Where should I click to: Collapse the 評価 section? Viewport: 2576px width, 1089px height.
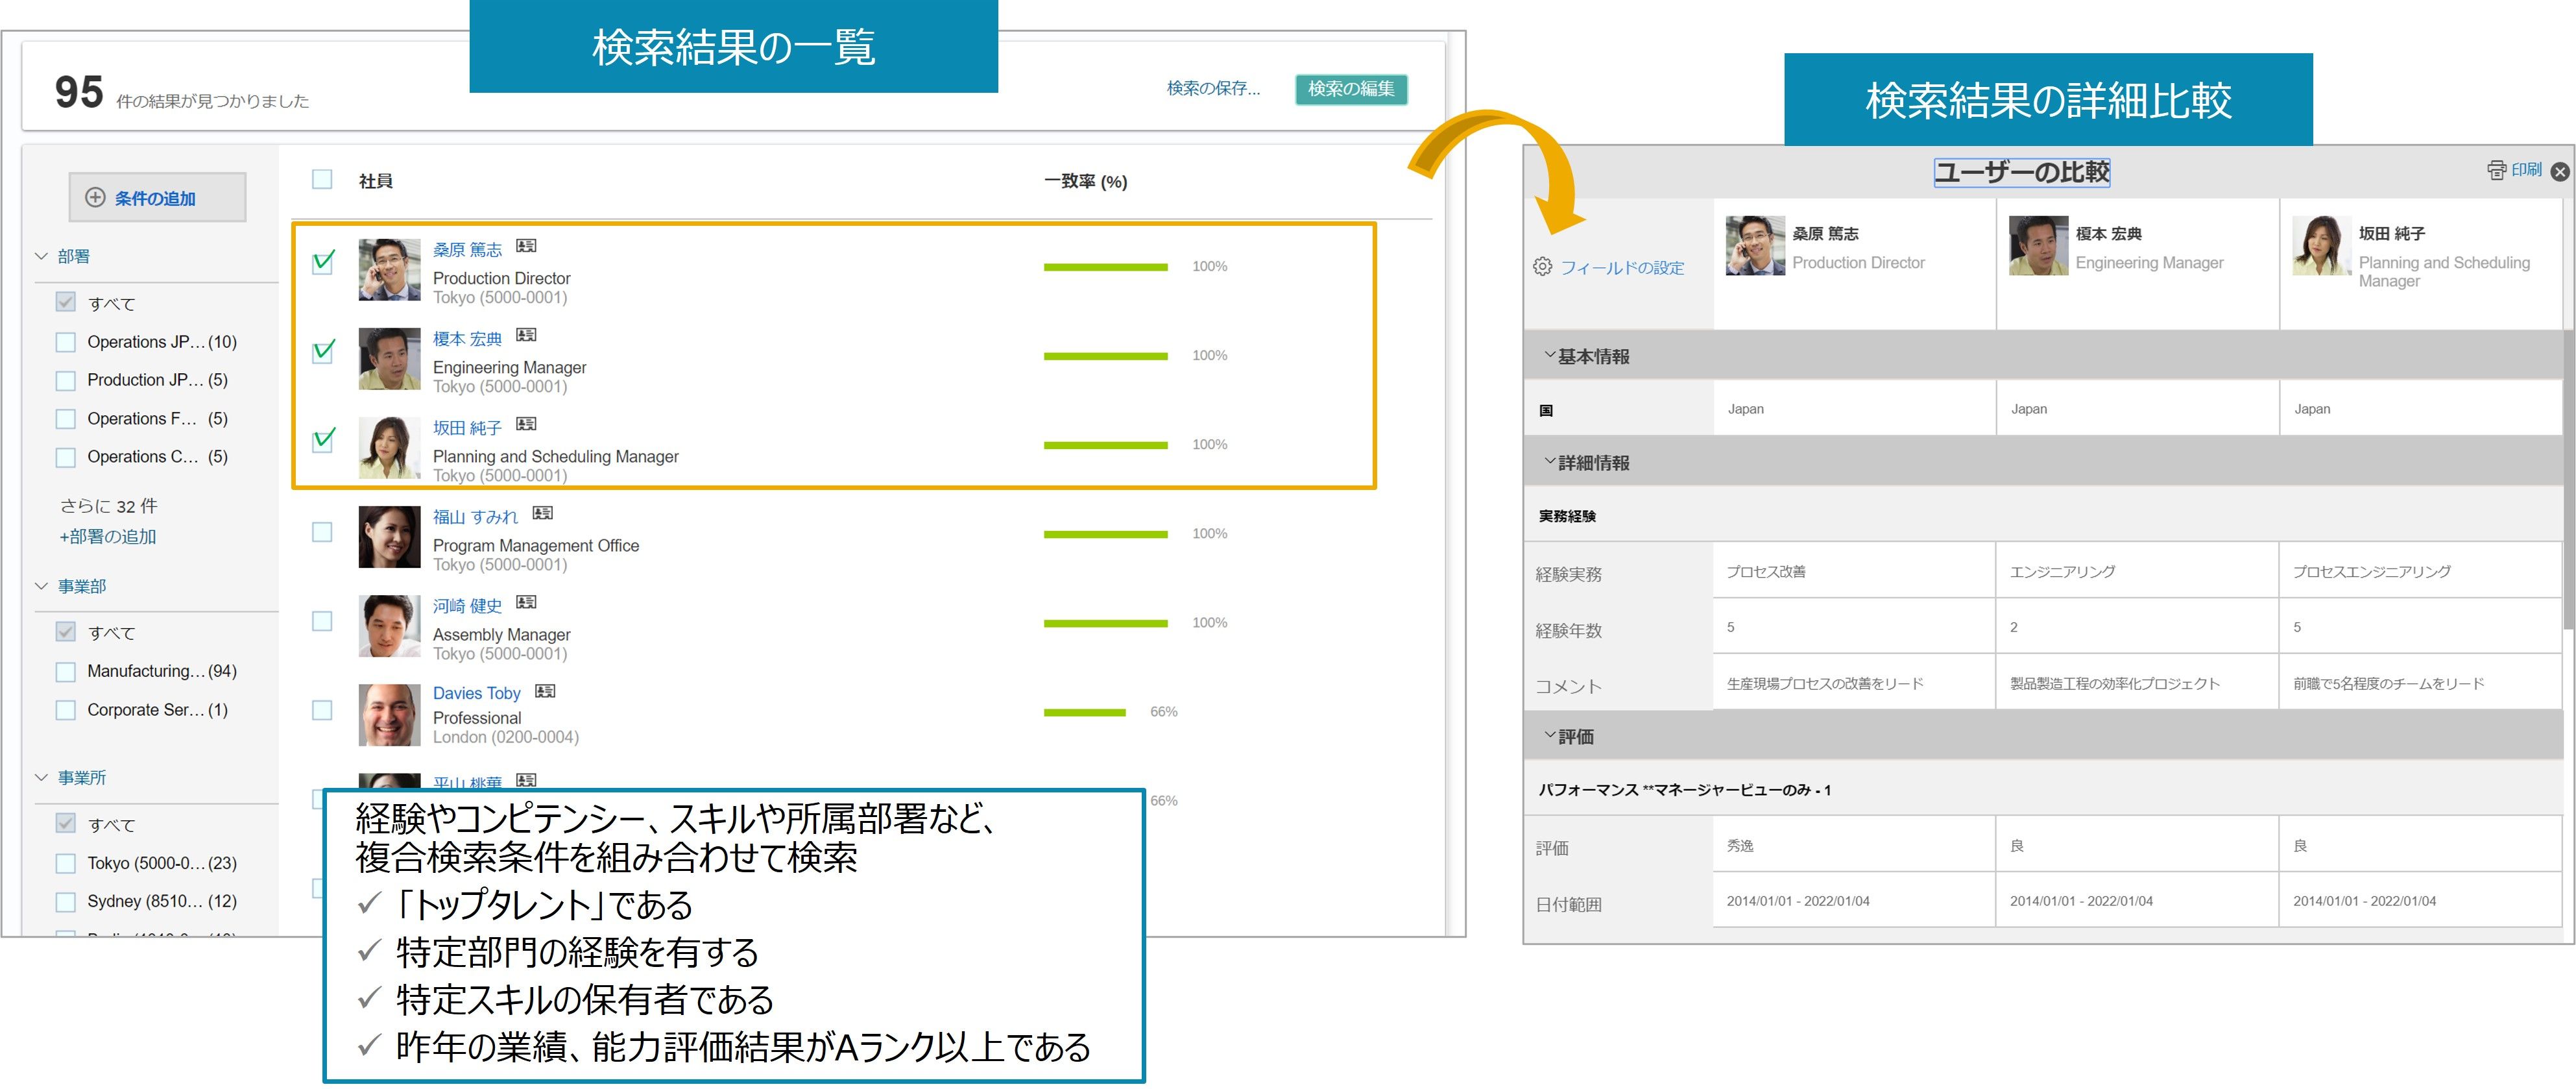(x=1550, y=735)
